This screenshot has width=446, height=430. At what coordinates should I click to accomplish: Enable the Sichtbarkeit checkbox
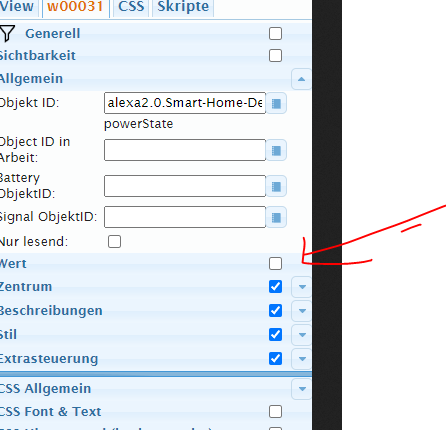click(x=275, y=56)
